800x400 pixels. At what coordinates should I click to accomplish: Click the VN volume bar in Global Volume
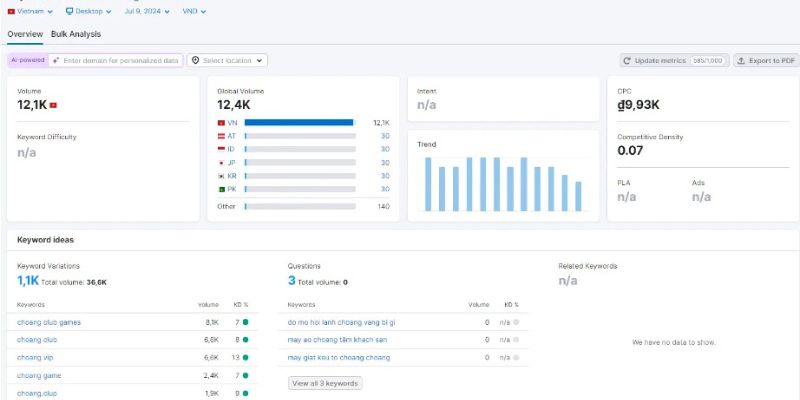pos(300,122)
